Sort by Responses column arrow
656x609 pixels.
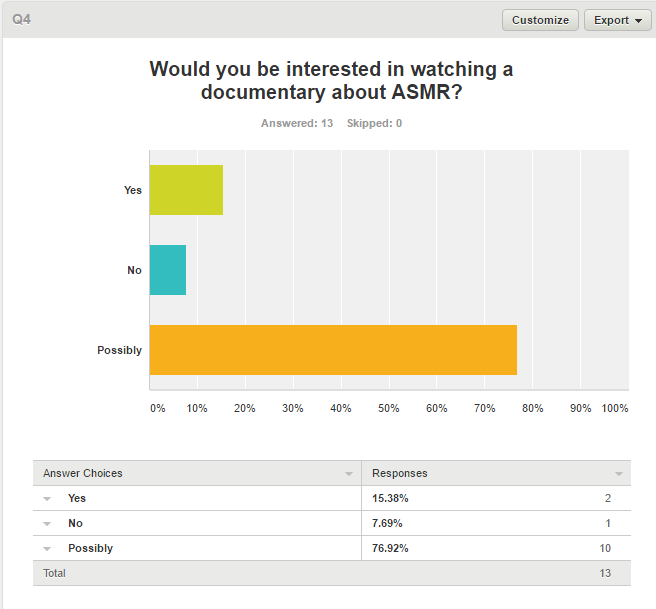point(619,474)
